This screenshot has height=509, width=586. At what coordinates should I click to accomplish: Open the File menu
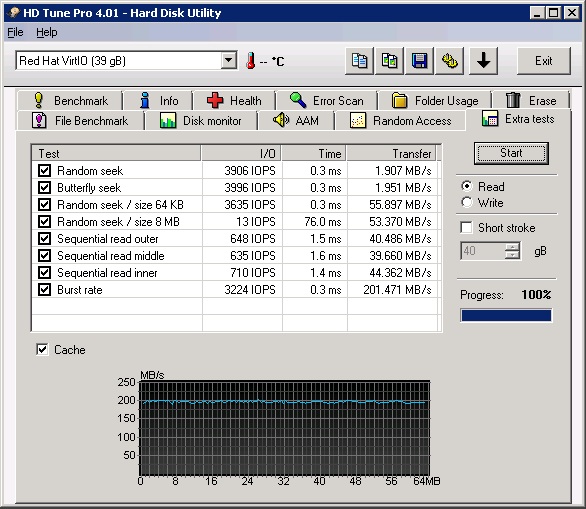click(15, 32)
